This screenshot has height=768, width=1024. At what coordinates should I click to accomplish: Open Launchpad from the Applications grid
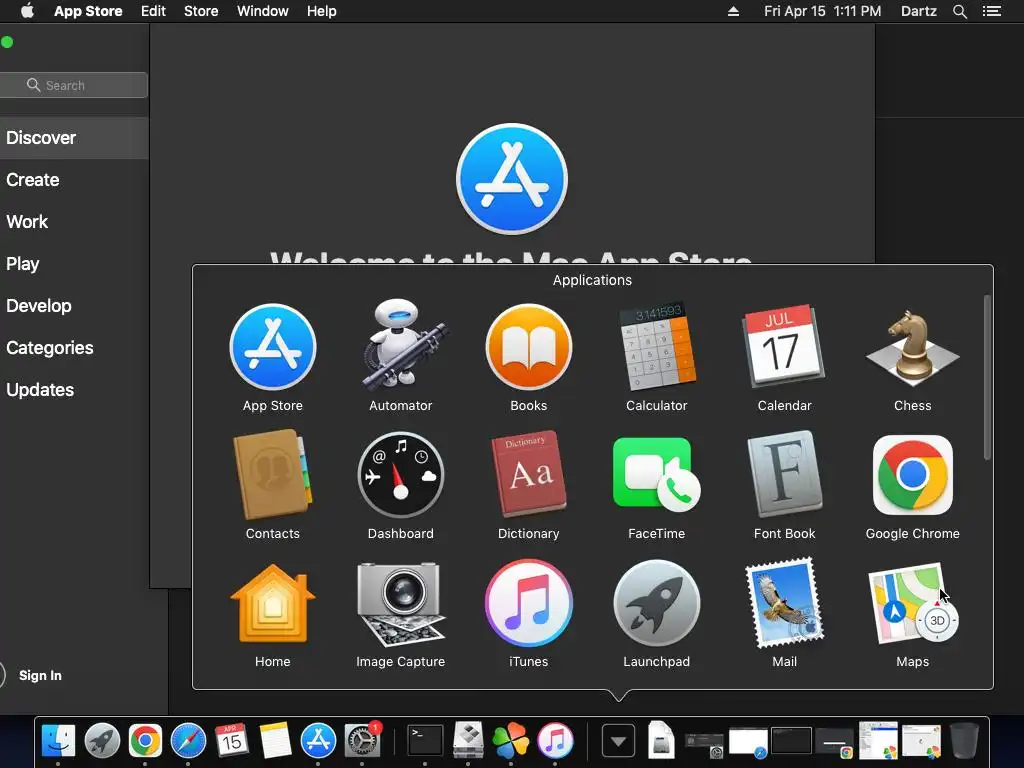(x=657, y=603)
